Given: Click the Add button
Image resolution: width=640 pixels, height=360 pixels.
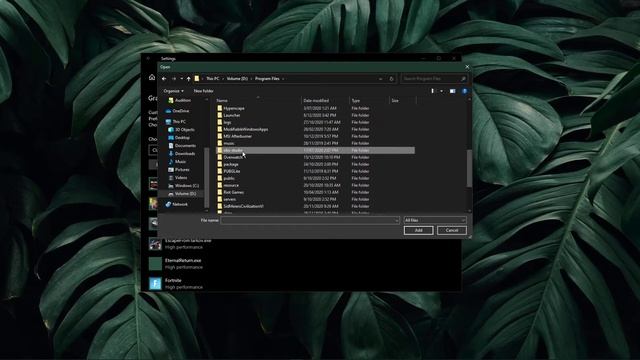Looking at the screenshot, I should pyautogui.click(x=418, y=231).
